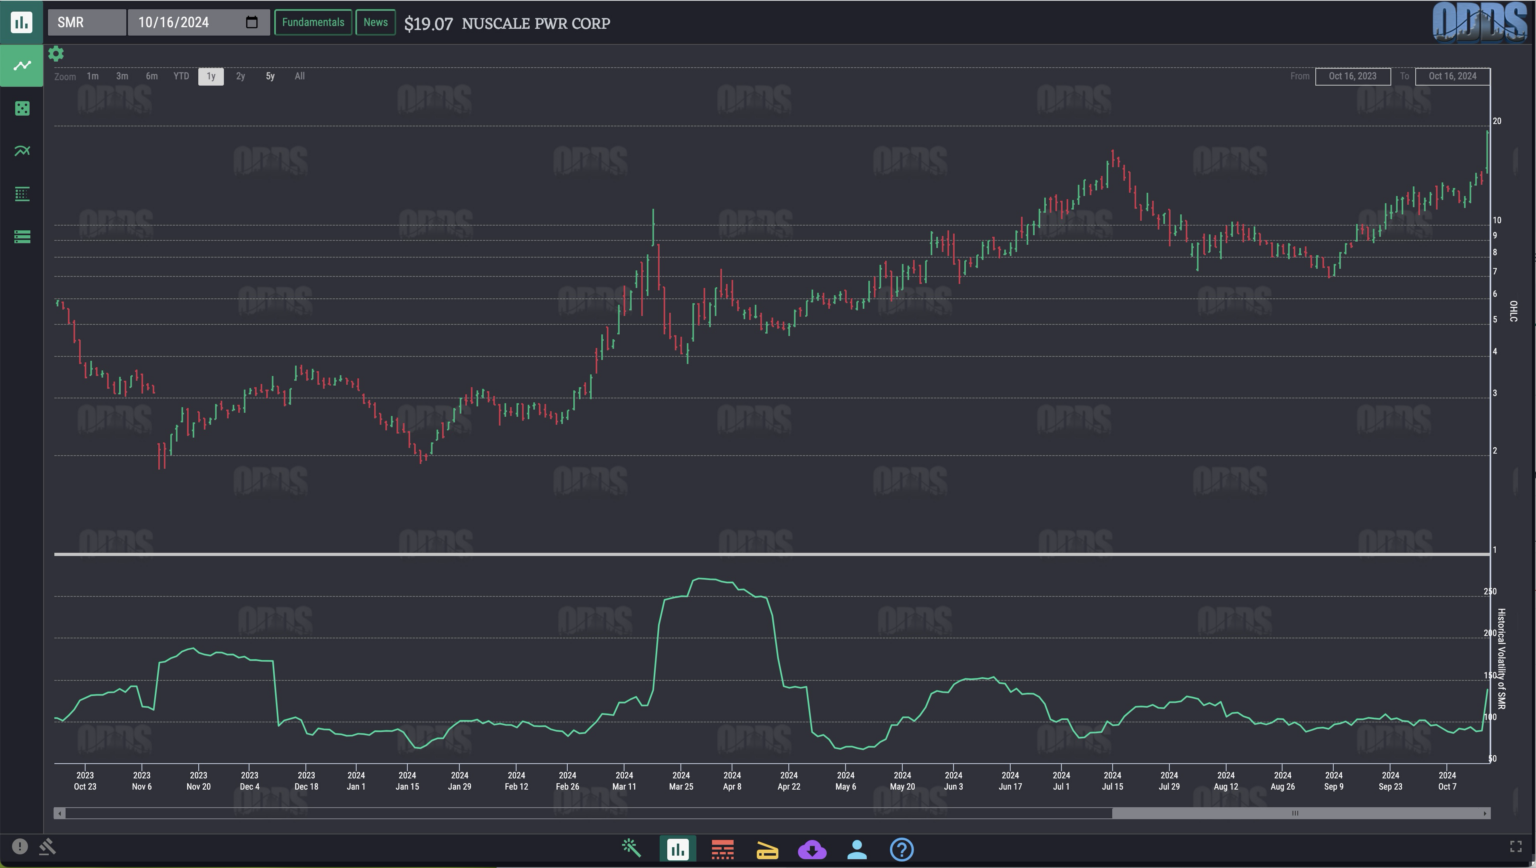Select the line chart tool in the left sidebar
The image size is (1536, 868).
click(21, 65)
